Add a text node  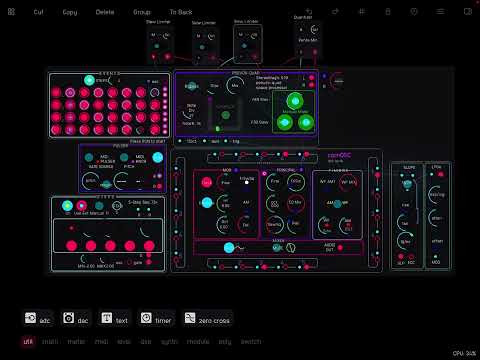click(115, 318)
